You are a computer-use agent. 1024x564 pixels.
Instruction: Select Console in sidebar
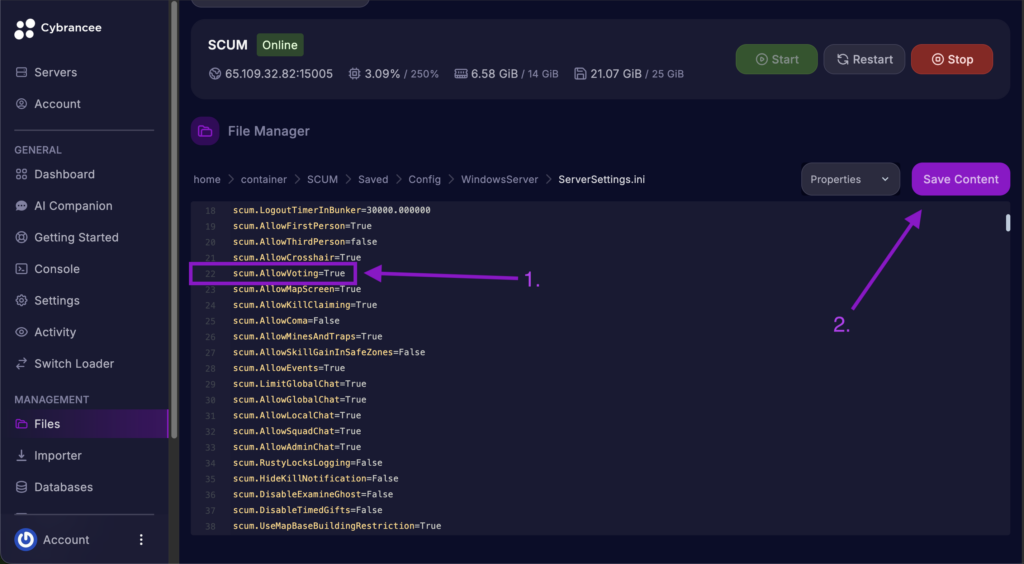pyautogui.click(x=57, y=269)
